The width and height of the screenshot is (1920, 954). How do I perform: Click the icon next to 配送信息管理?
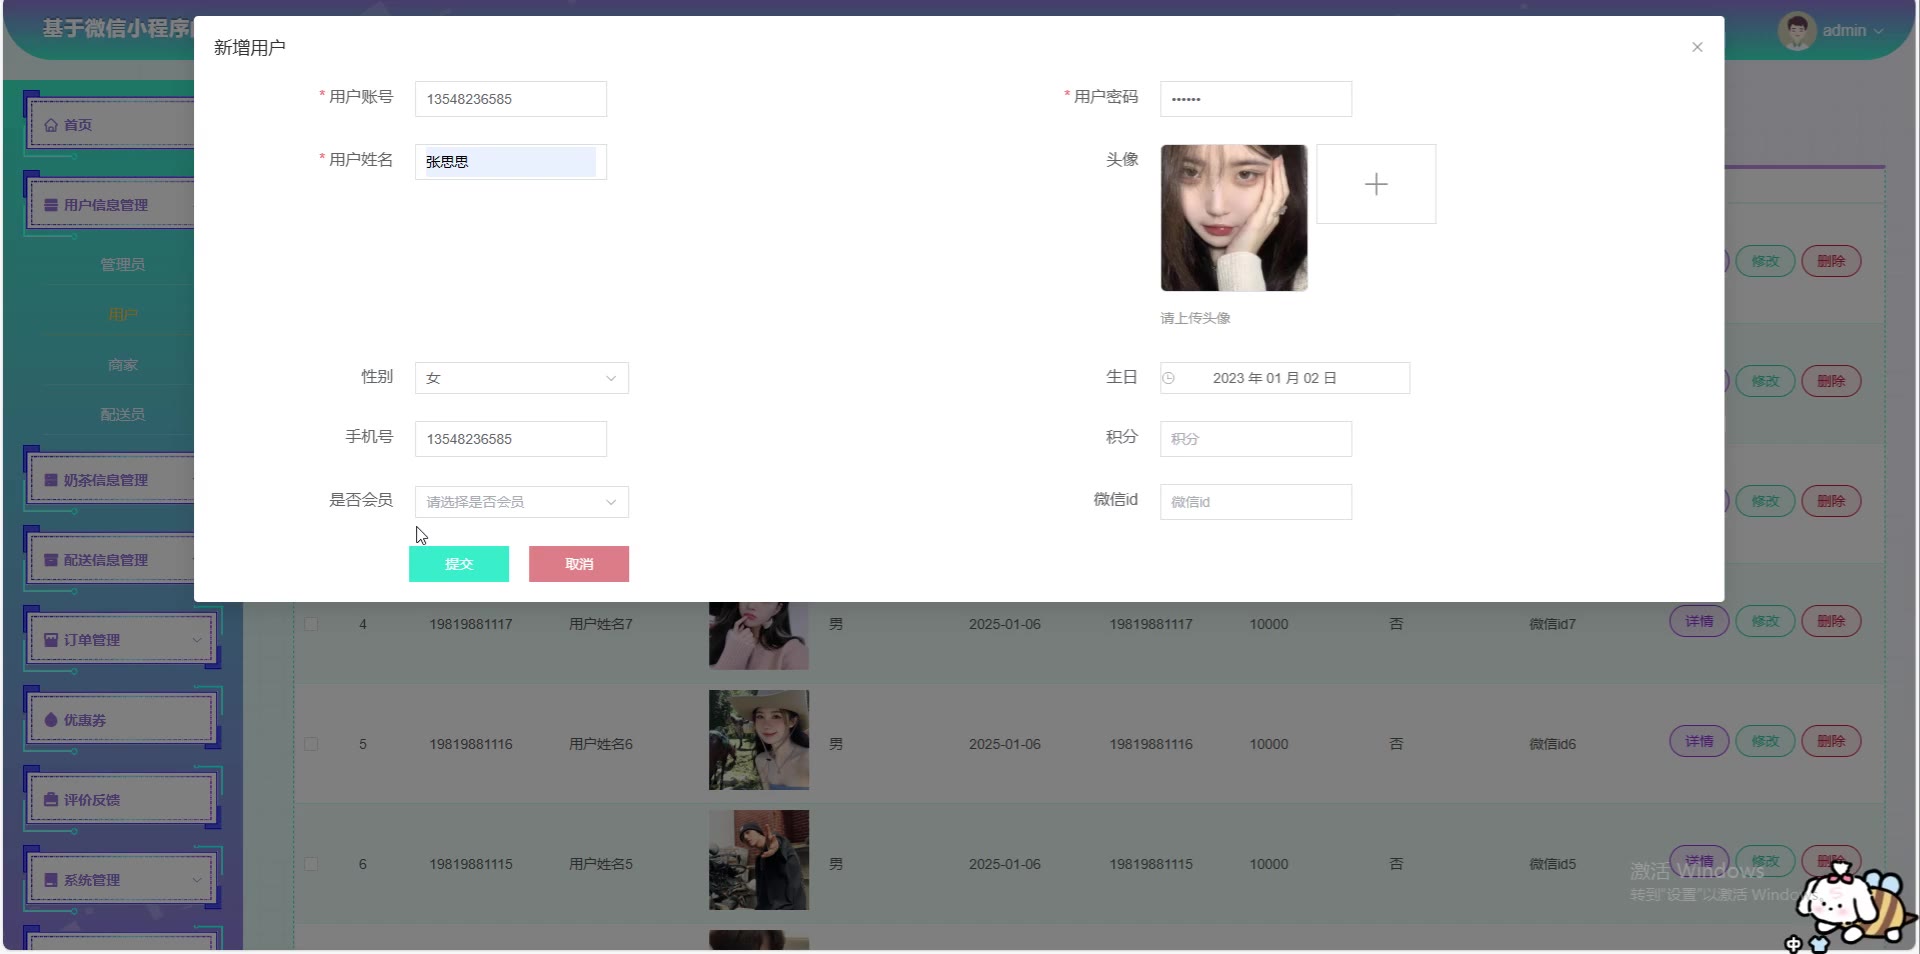pyautogui.click(x=51, y=560)
